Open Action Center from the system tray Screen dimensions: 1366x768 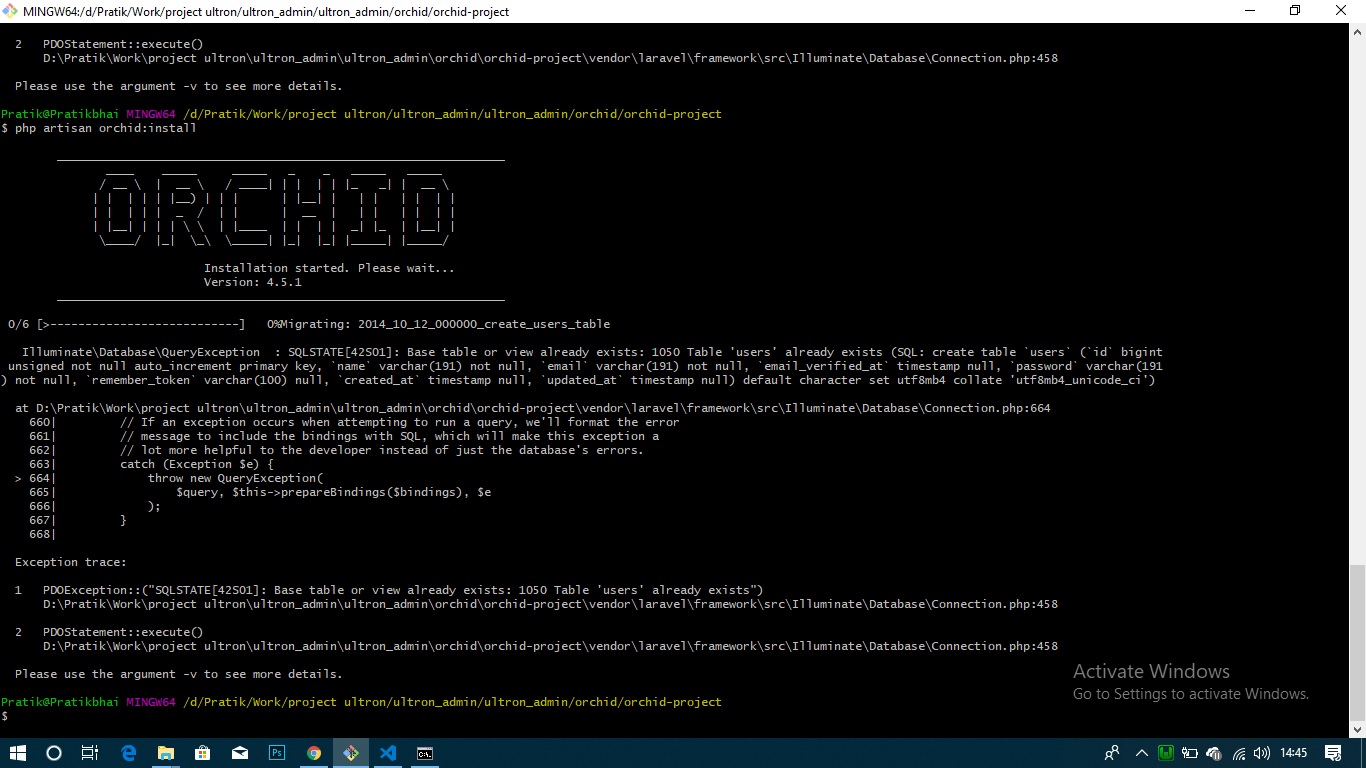(x=1334, y=753)
